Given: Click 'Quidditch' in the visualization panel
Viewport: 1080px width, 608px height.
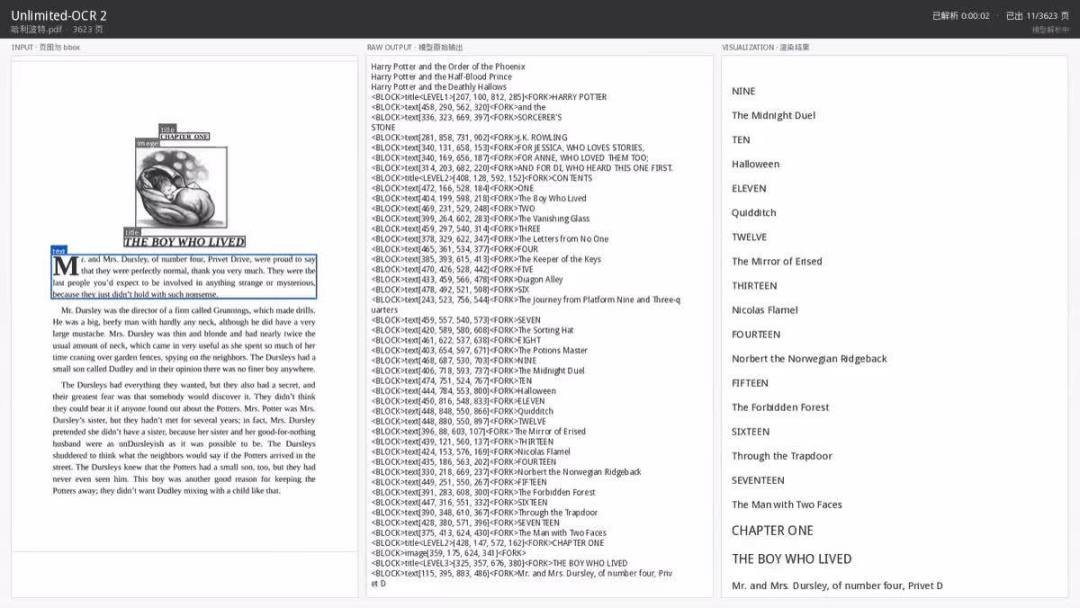Looking at the screenshot, I should [754, 213].
